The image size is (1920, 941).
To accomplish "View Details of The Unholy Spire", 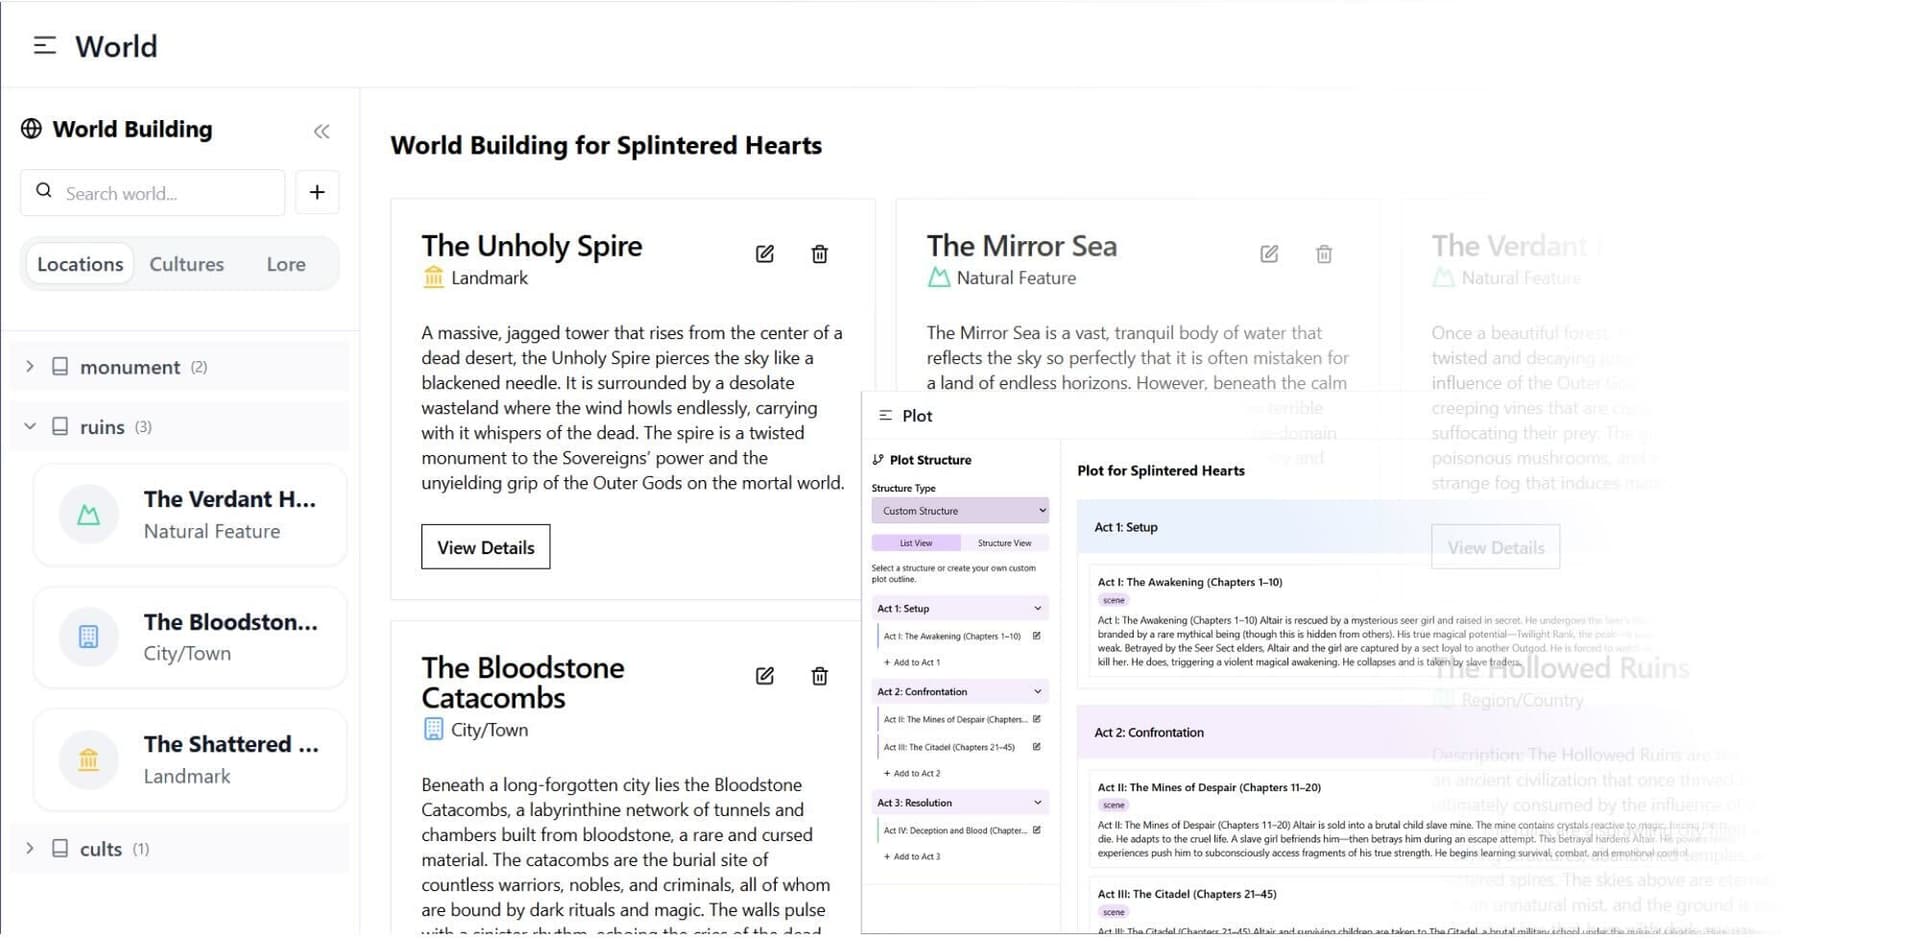I will pos(486,547).
